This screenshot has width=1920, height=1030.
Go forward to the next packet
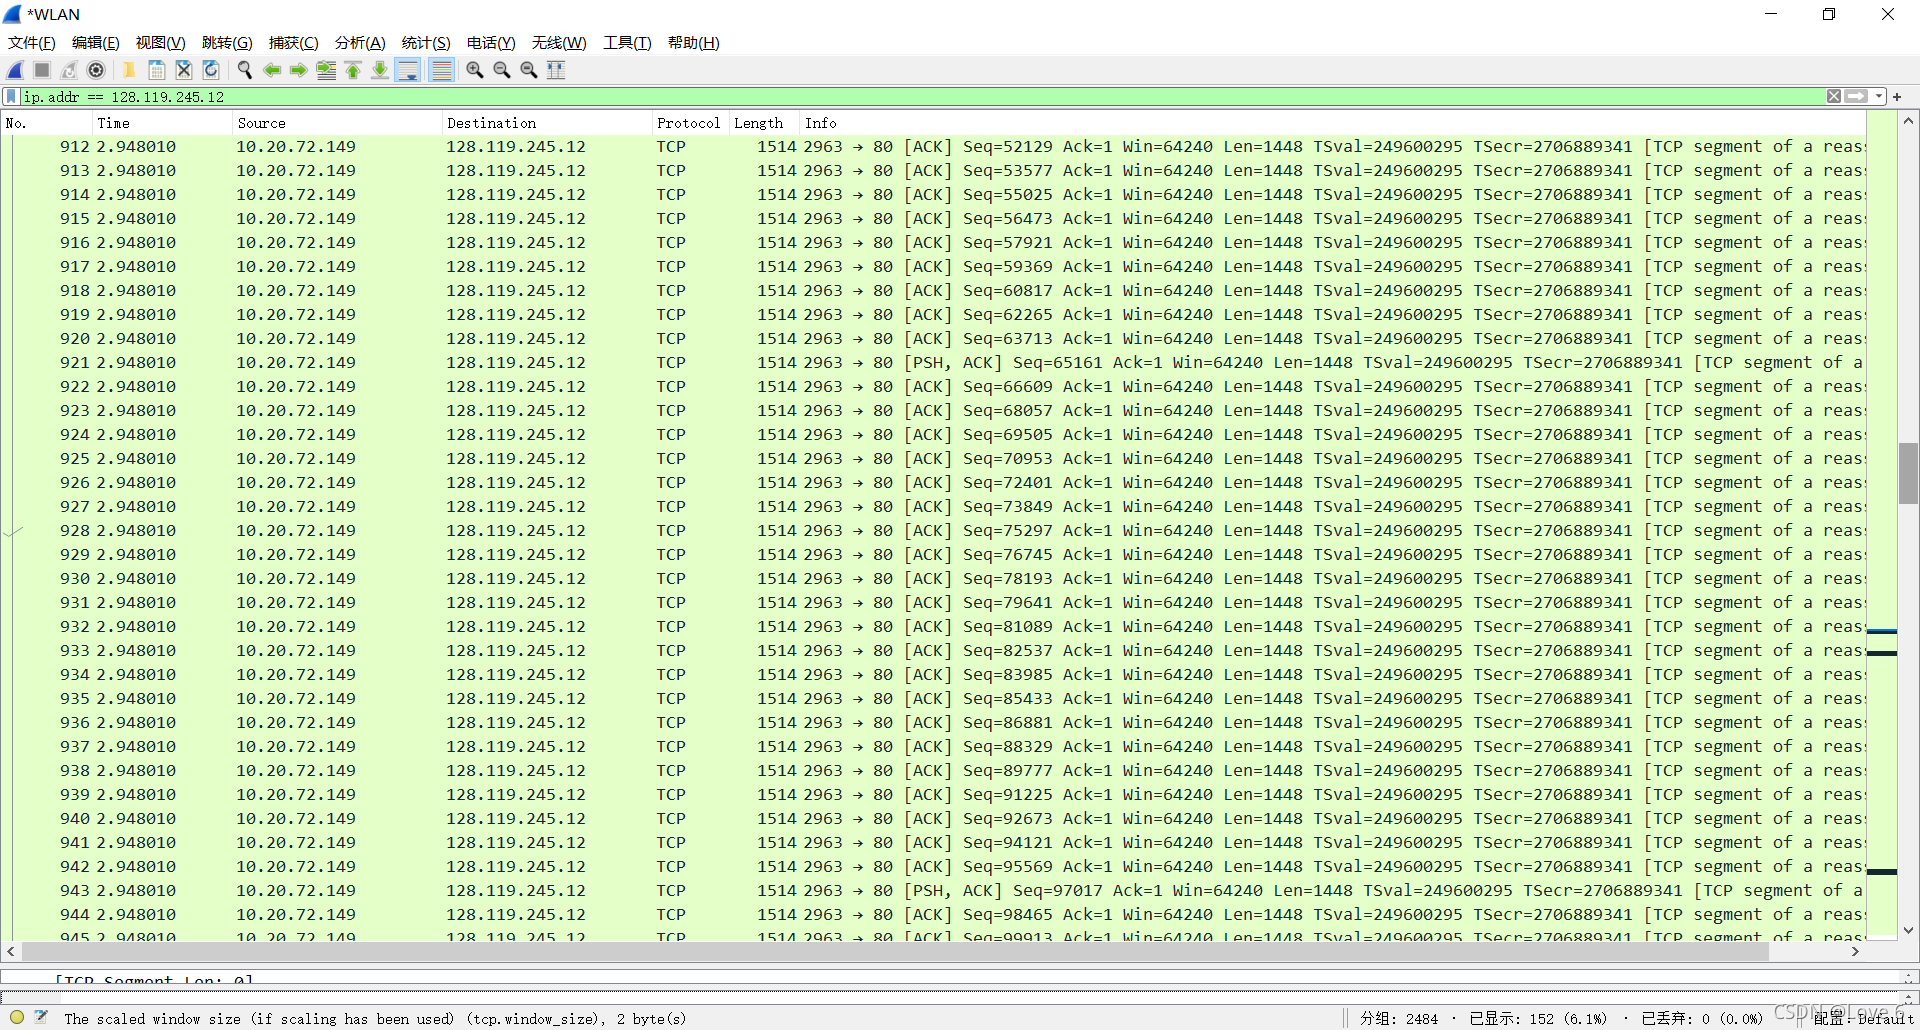point(298,70)
